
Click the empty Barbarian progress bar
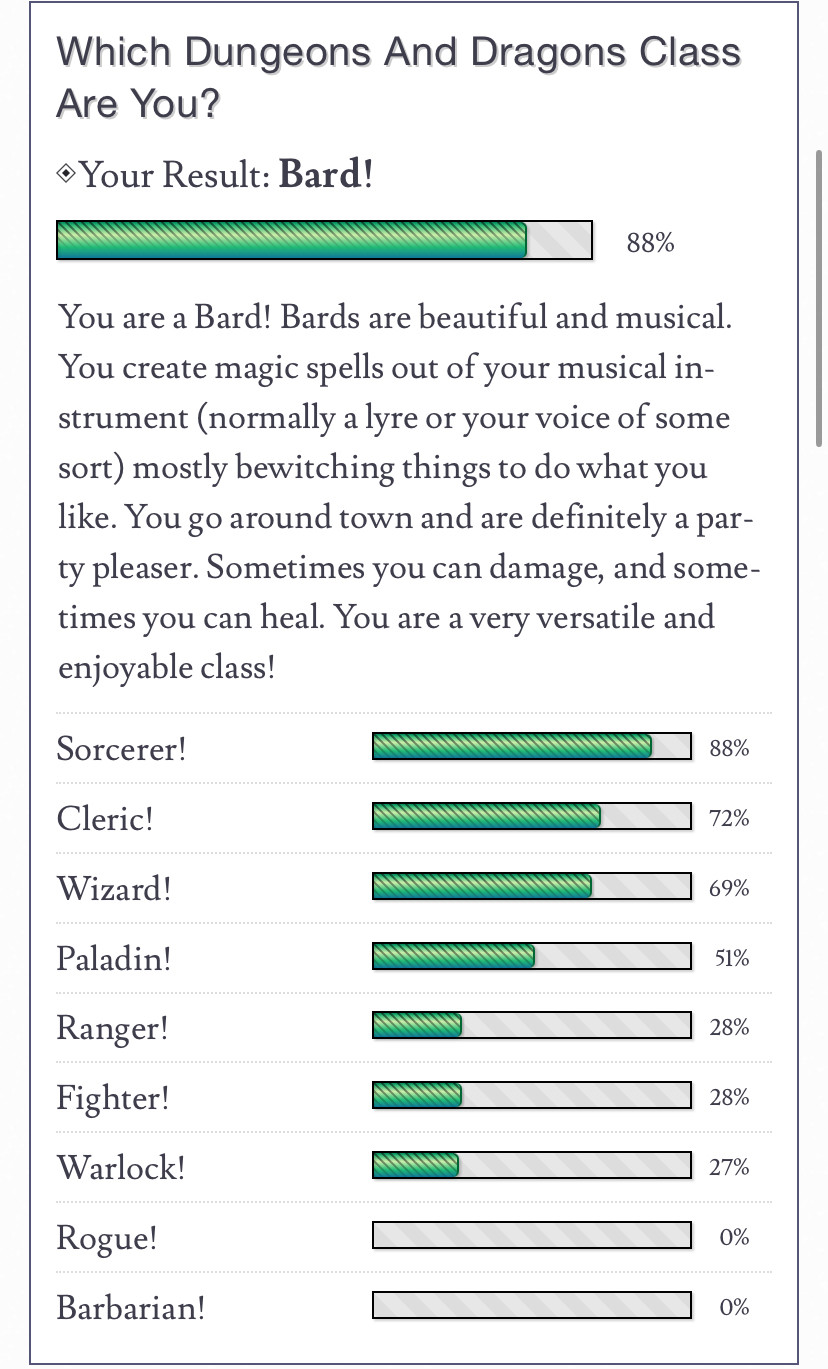[x=532, y=1306]
